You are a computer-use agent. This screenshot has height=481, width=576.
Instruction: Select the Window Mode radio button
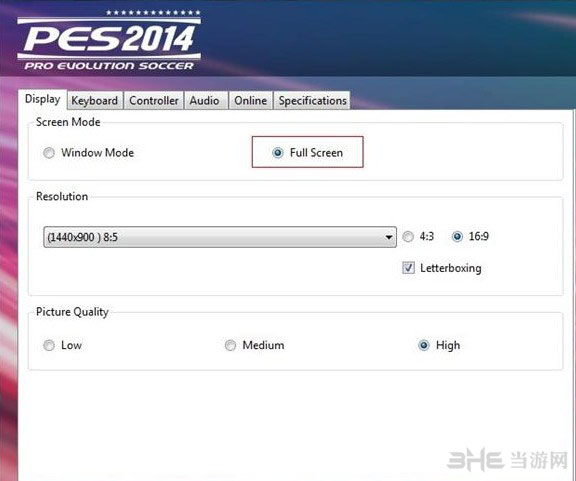(49, 152)
